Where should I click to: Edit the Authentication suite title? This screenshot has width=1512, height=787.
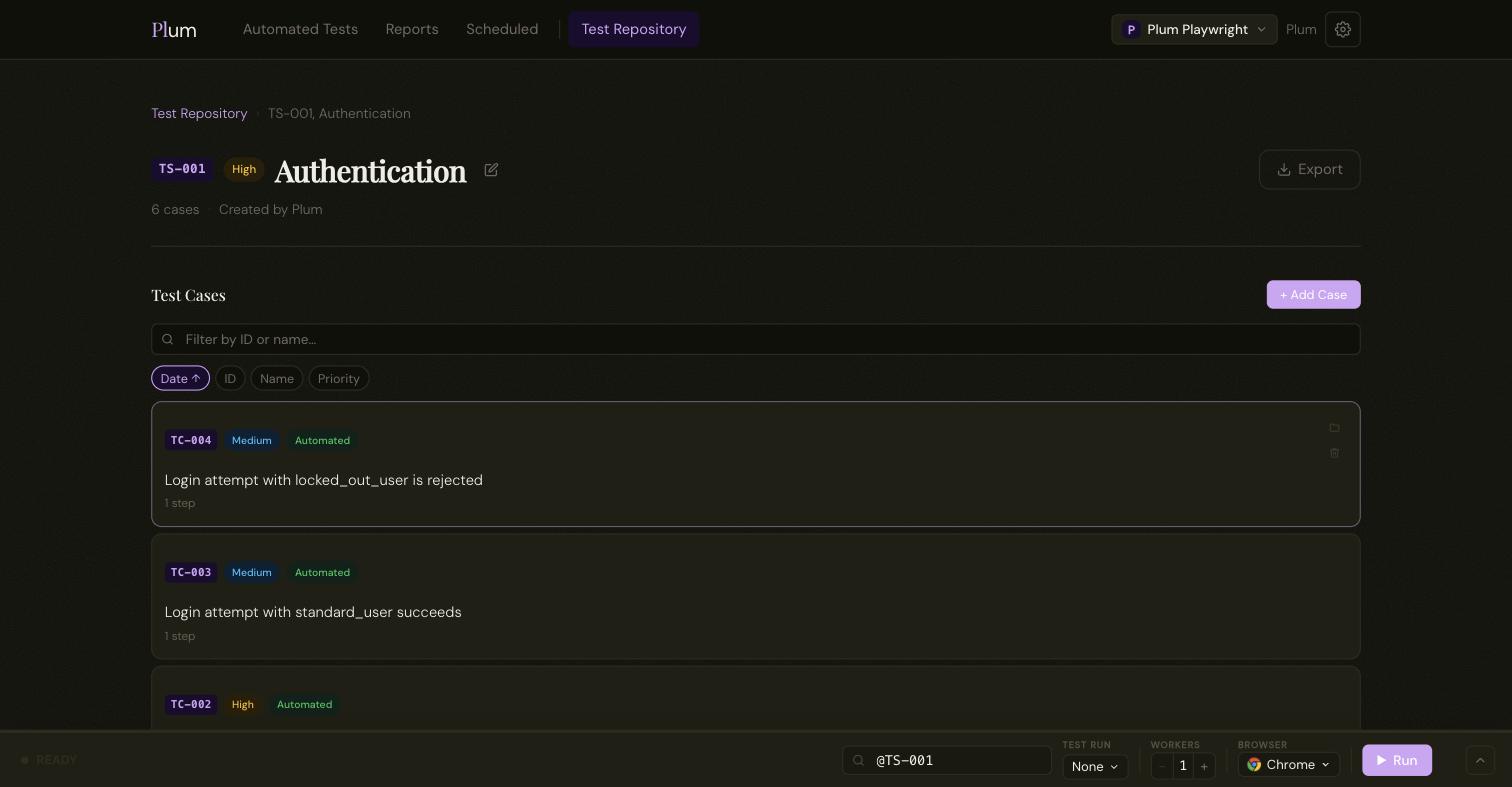(491, 170)
